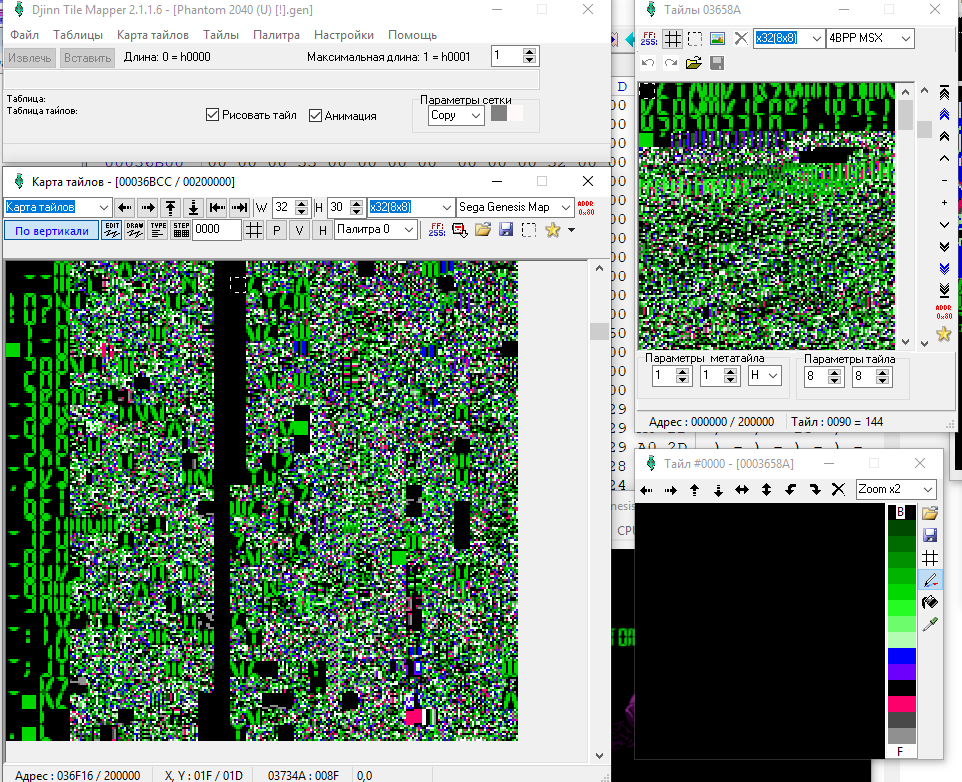This screenshot has height=782, width=962.
Task: Click favorites star in tile map toolbar
Action: 552,230
